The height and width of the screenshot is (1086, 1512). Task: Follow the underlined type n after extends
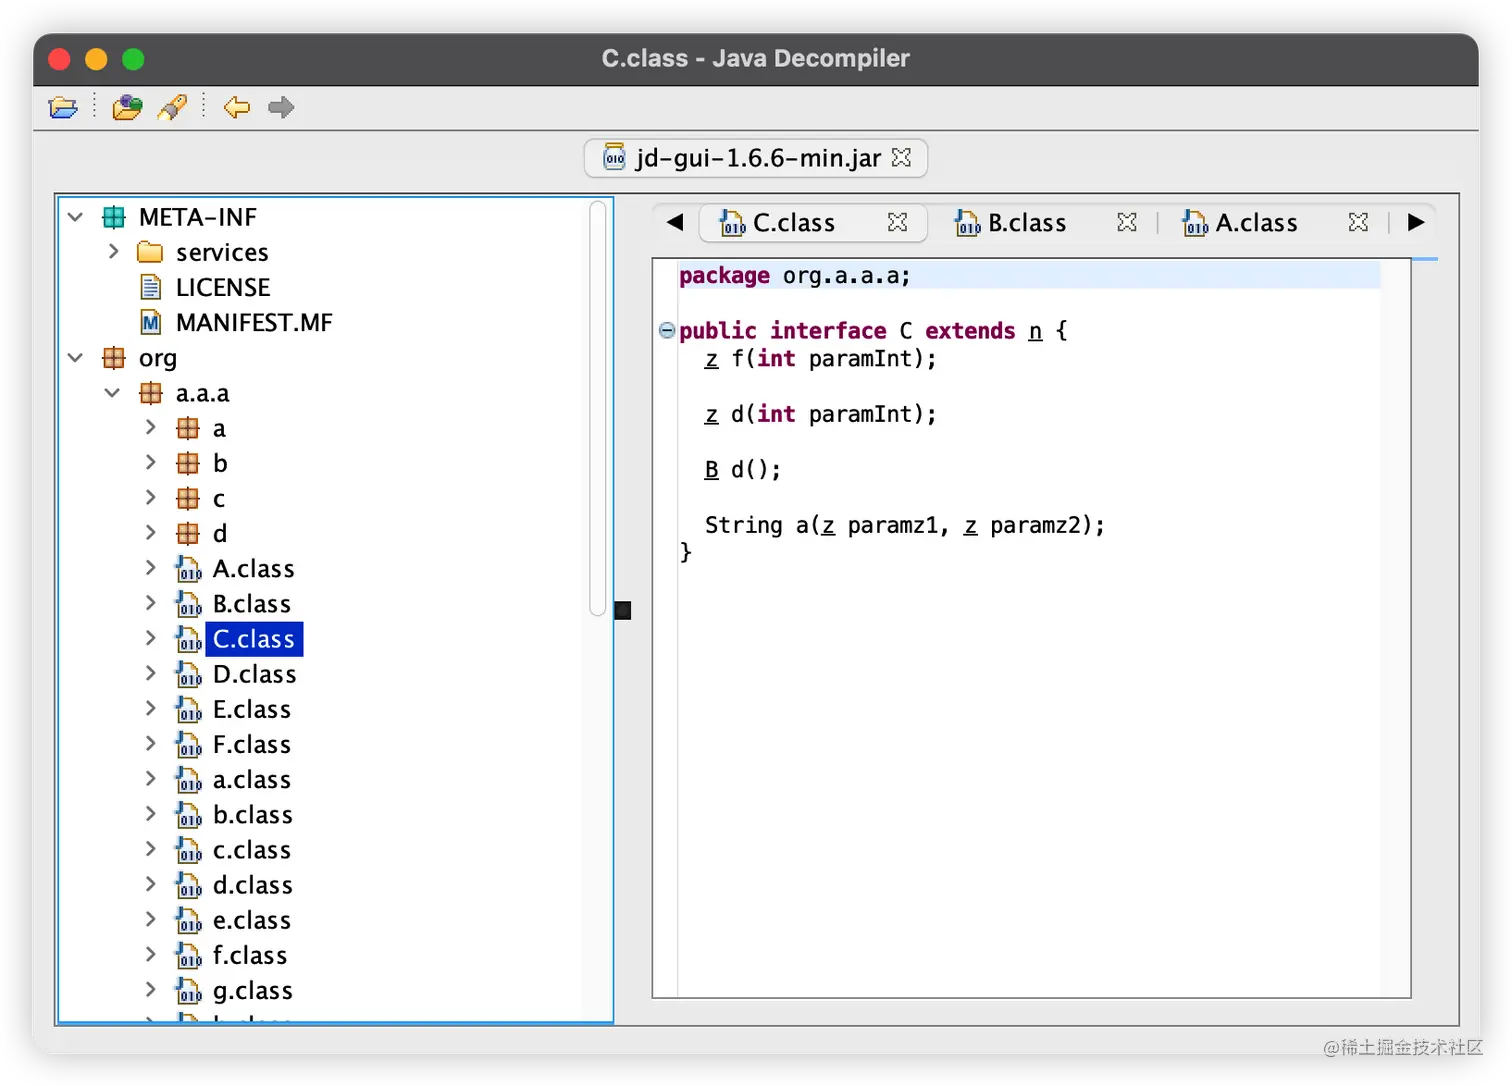tap(1035, 331)
